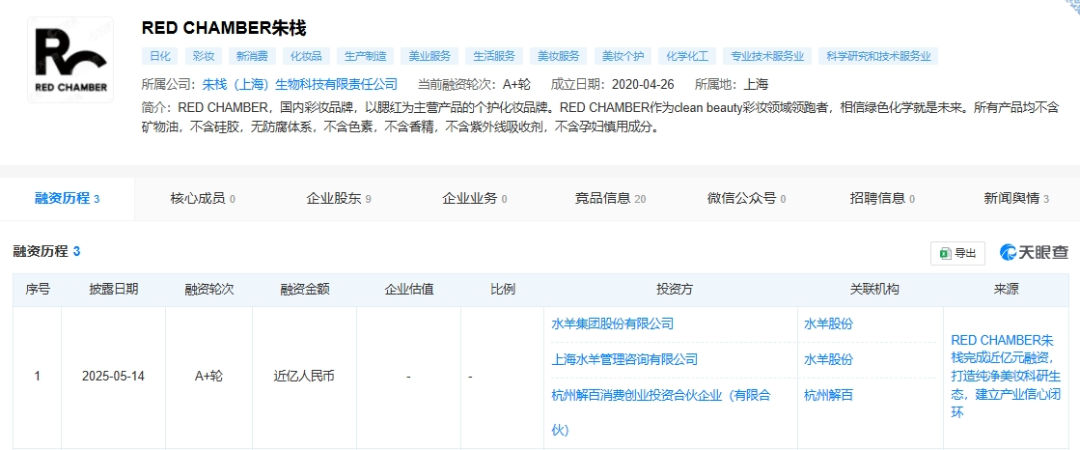1080x450 pixels.
Task: Switch to the 企业业务 tab
Action: click(474, 199)
